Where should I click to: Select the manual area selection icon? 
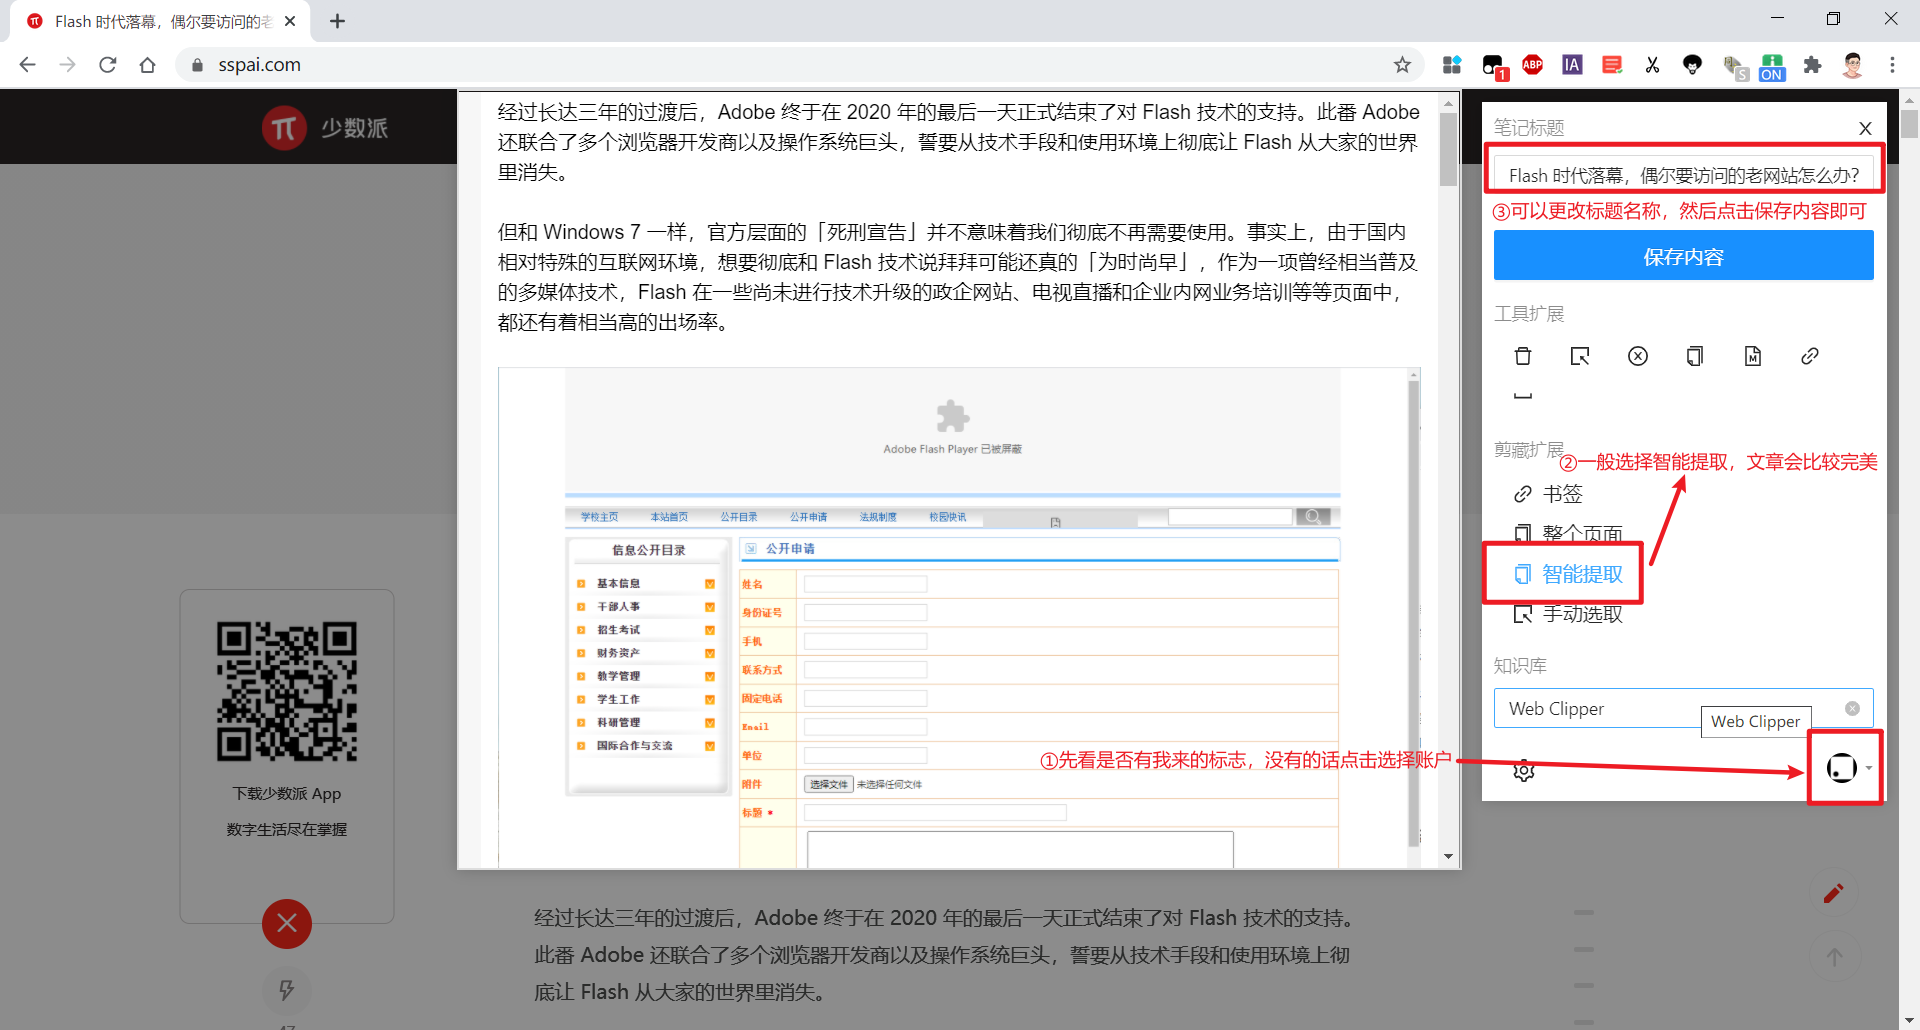(x=1580, y=356)
